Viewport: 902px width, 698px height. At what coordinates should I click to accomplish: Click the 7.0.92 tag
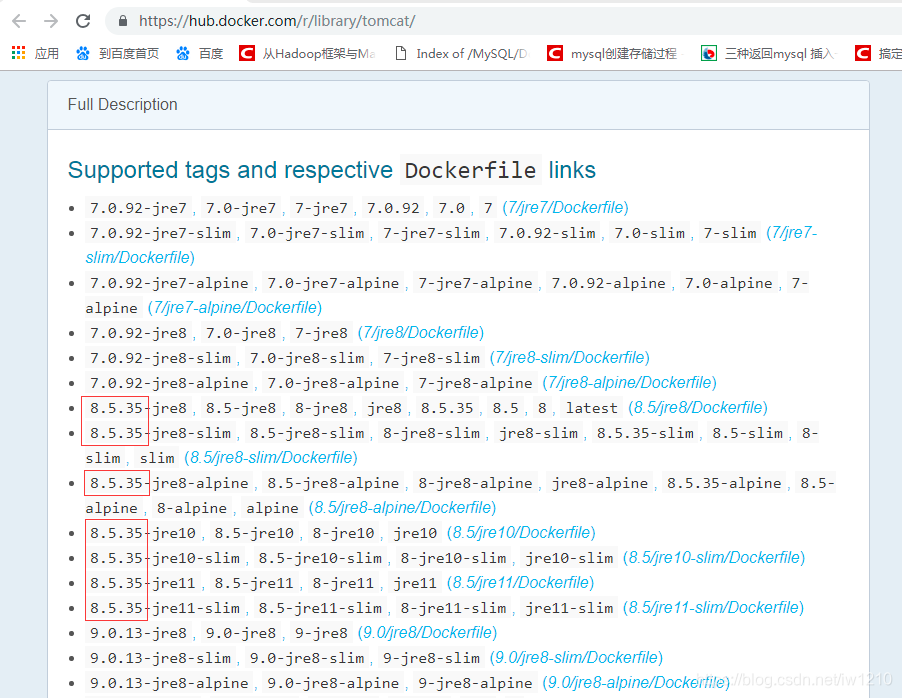(393, 208)
